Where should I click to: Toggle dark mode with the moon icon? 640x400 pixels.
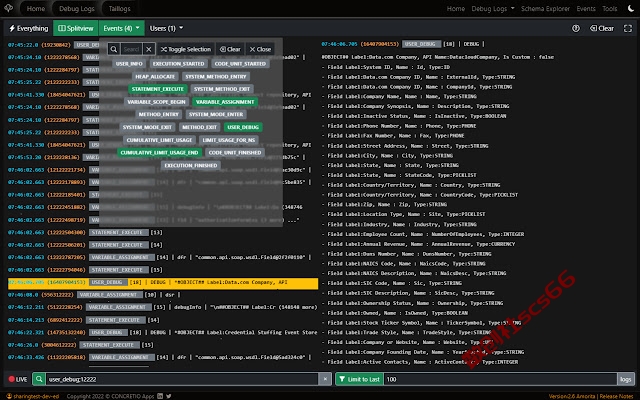(x=631, y=8)
